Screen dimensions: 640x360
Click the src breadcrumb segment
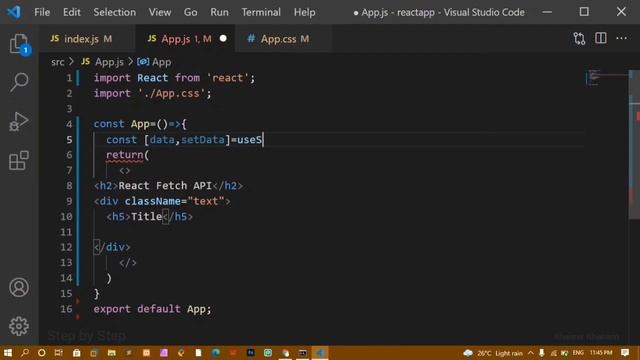pos(58,62)
